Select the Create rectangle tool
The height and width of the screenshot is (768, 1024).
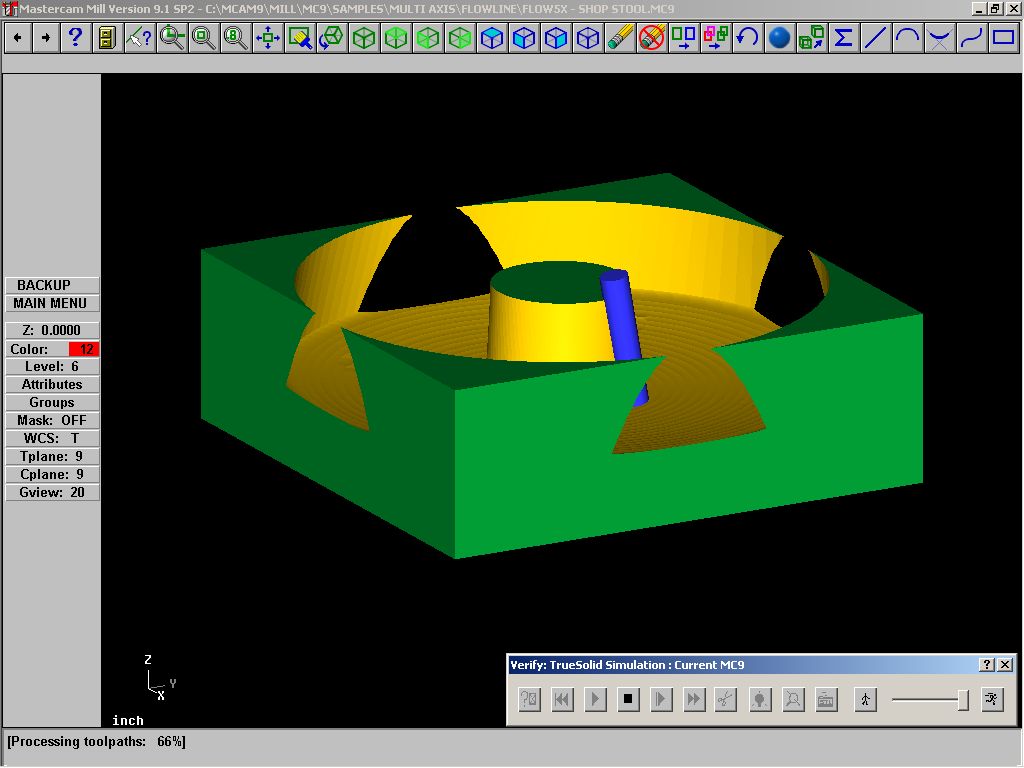[1003, 38]
